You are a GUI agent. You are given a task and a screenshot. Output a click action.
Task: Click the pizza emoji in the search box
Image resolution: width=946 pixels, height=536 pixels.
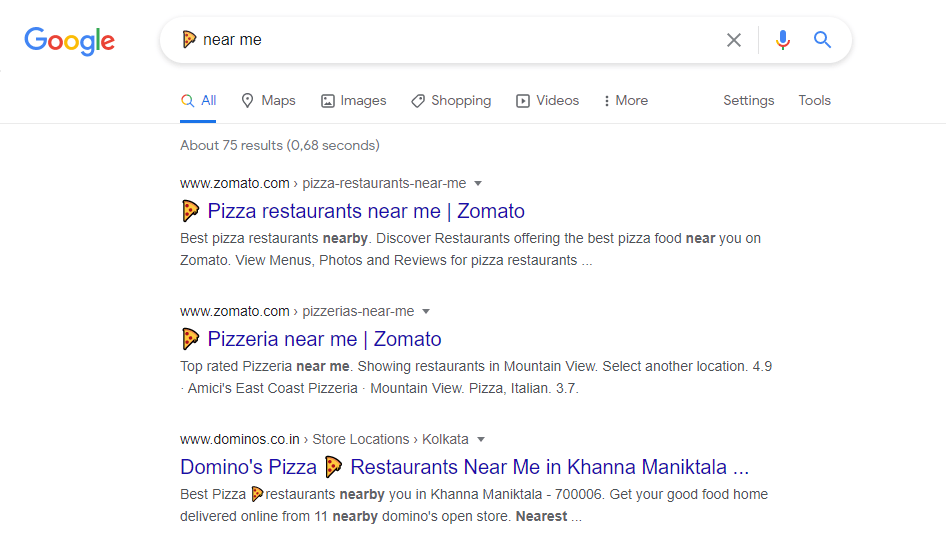click(x=189, y=40)
